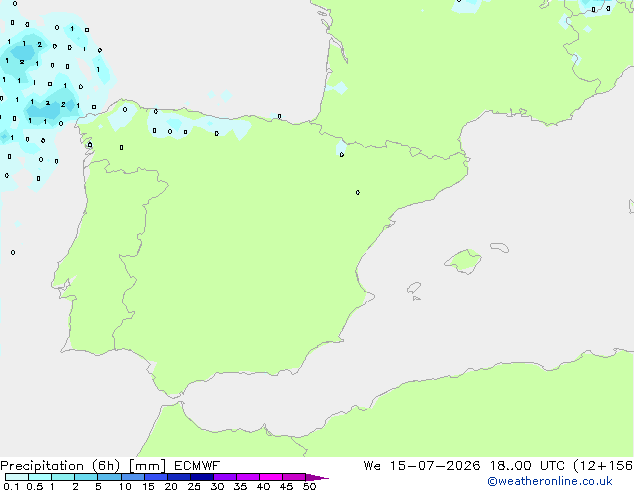Click the '10' legend scale label
Screen dimensions: 634x490
(x=125, y=486)
